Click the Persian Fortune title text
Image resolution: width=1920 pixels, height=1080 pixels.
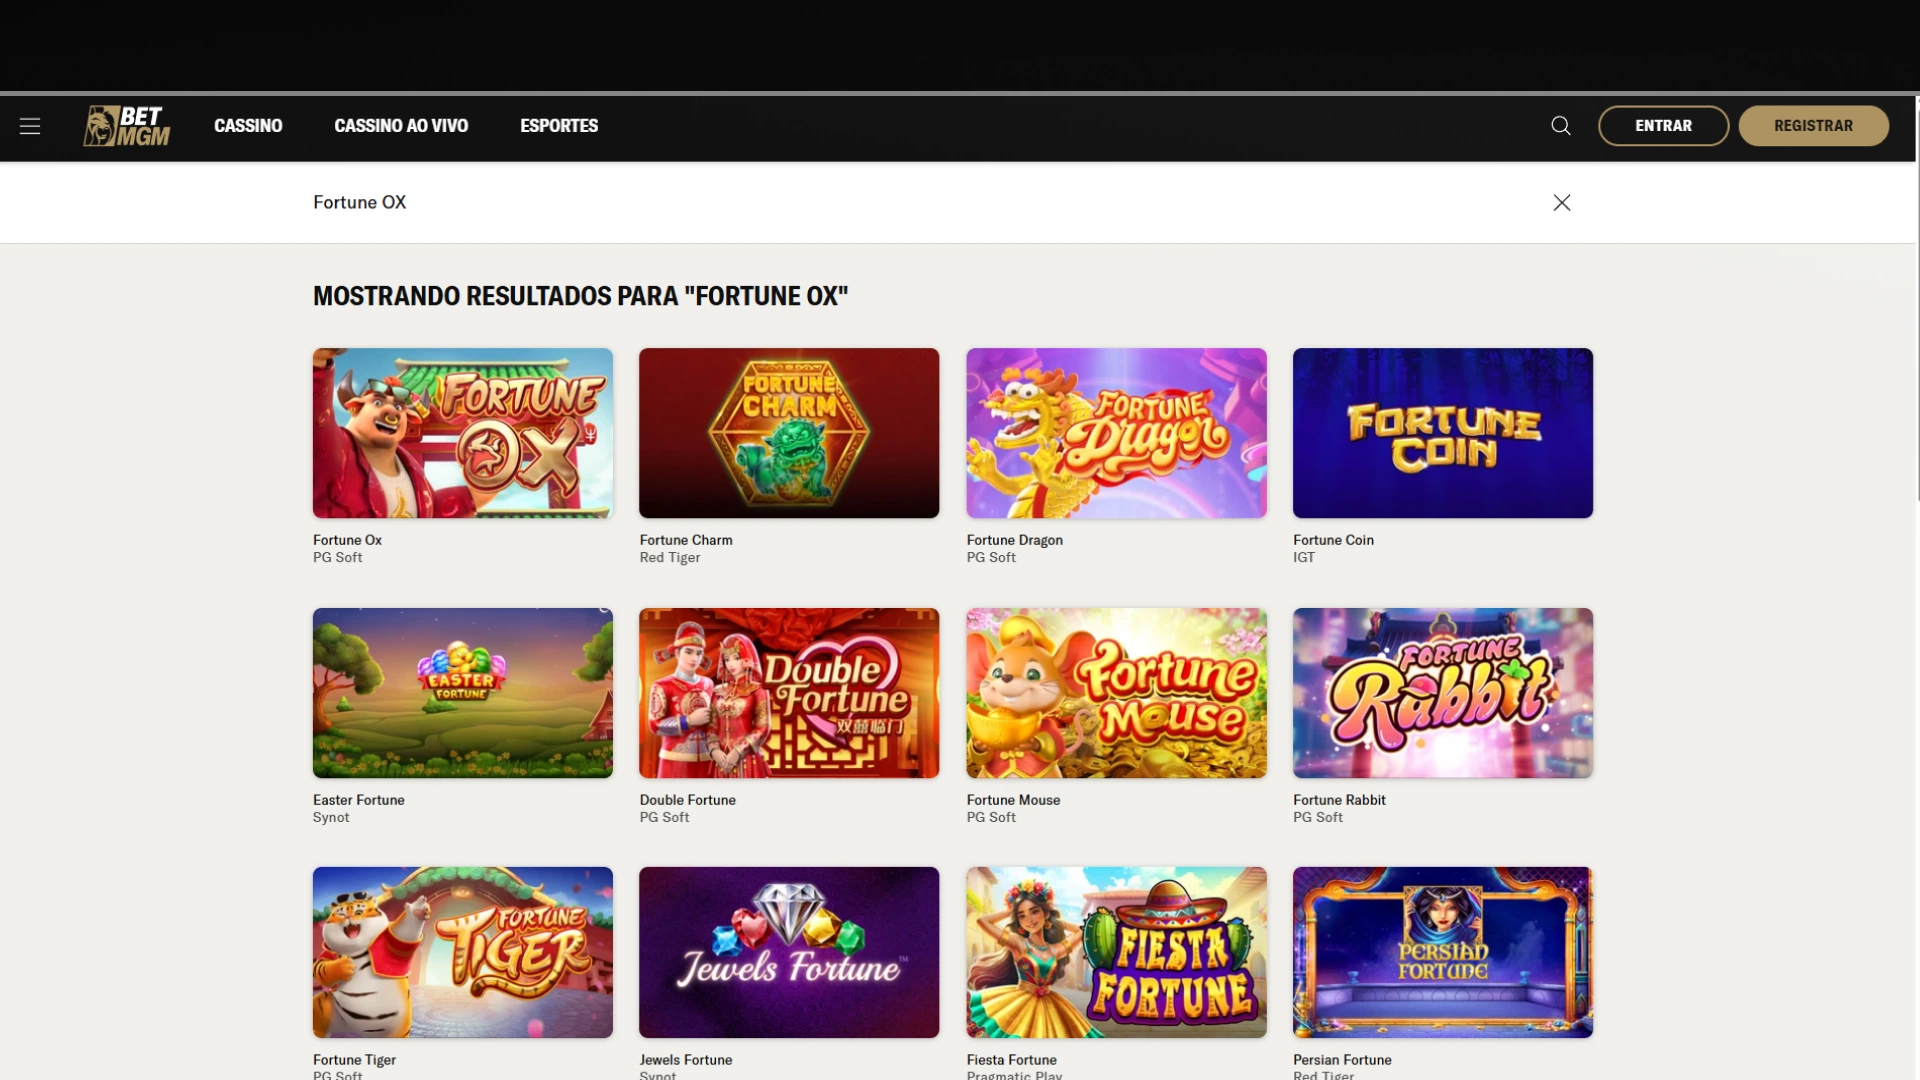[x=1342, y=1060]
